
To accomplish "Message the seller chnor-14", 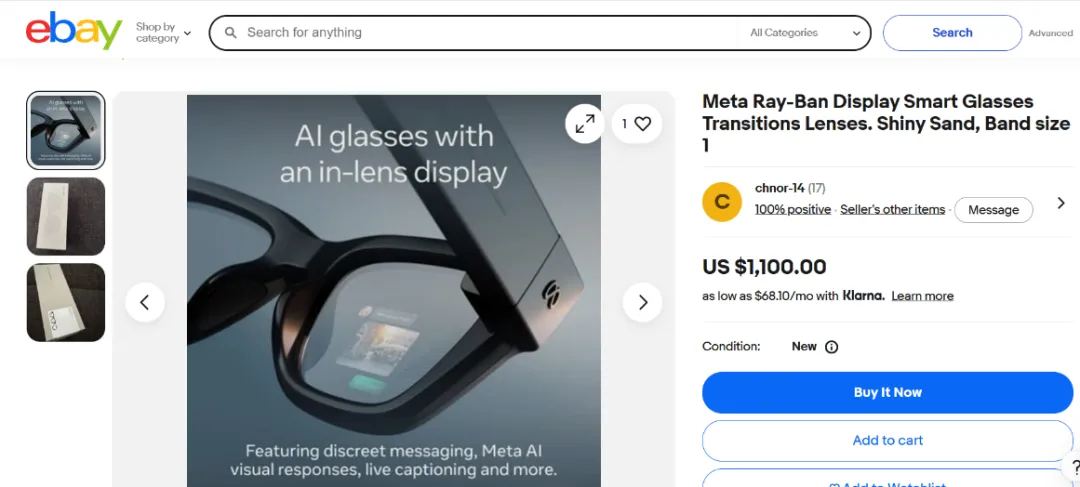I will coord(993,210).
